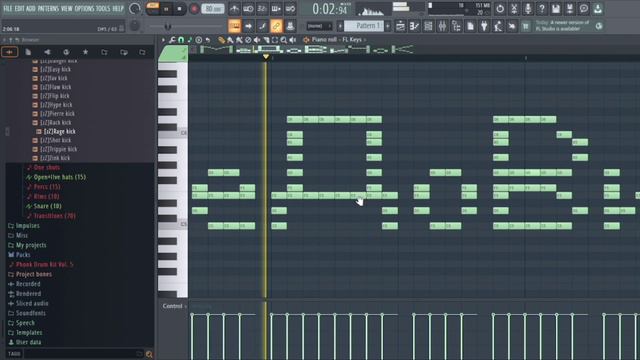Toggle wait for input to start playing
Viewport: 640px width, 360px height.
click(248, 9)
